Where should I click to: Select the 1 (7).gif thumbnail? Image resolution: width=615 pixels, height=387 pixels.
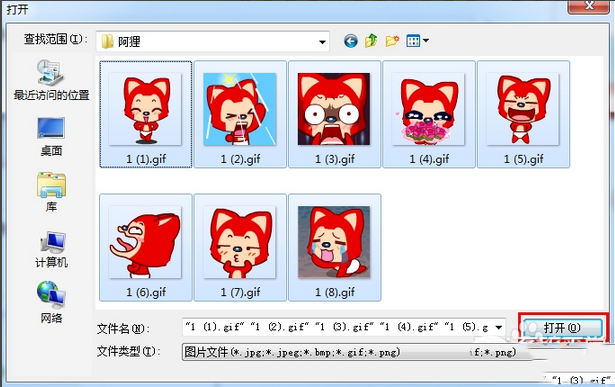(x=240, y=247)
